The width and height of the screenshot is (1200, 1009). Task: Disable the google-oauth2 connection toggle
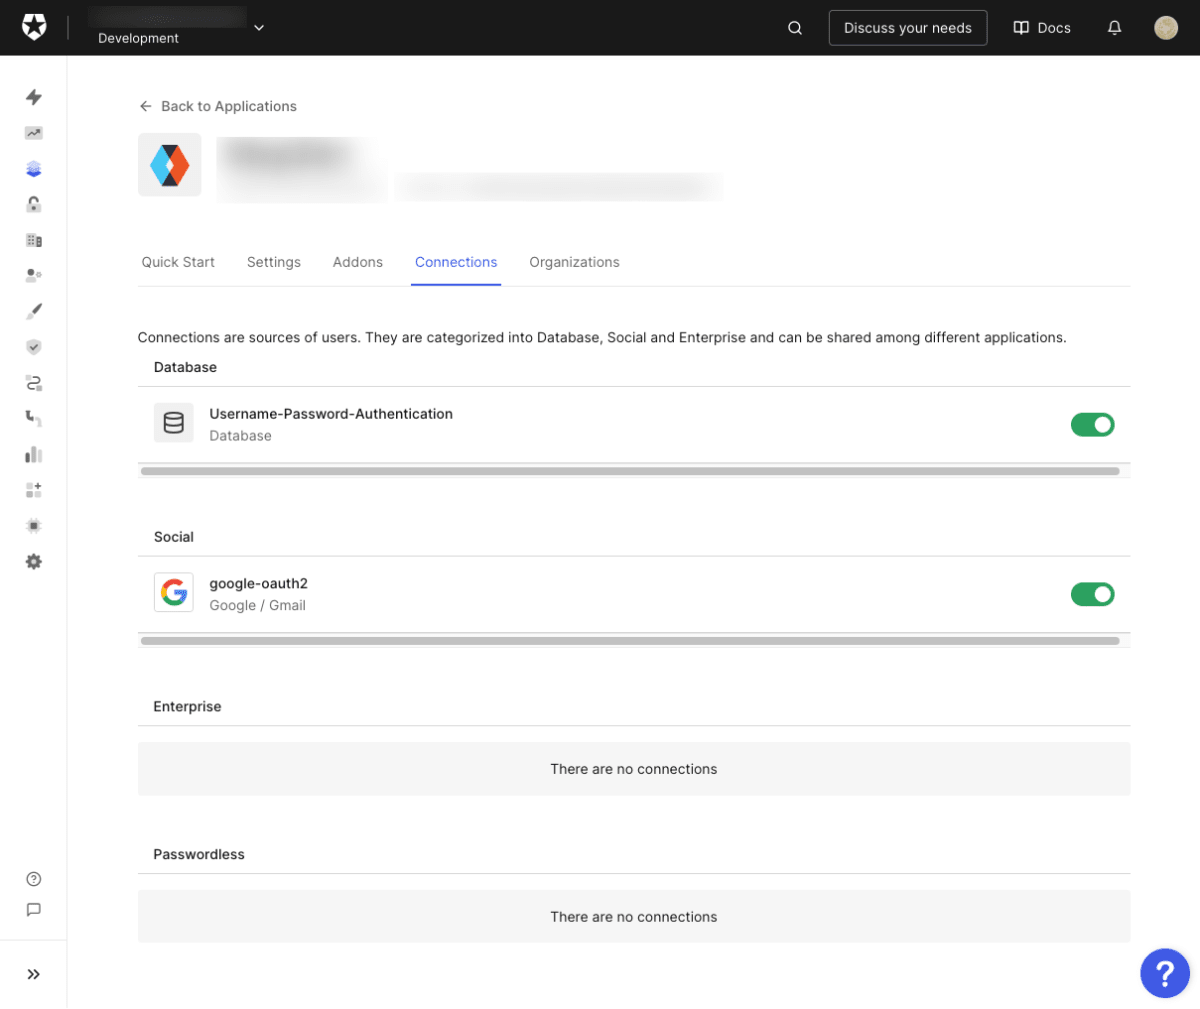click(1093, 595)
